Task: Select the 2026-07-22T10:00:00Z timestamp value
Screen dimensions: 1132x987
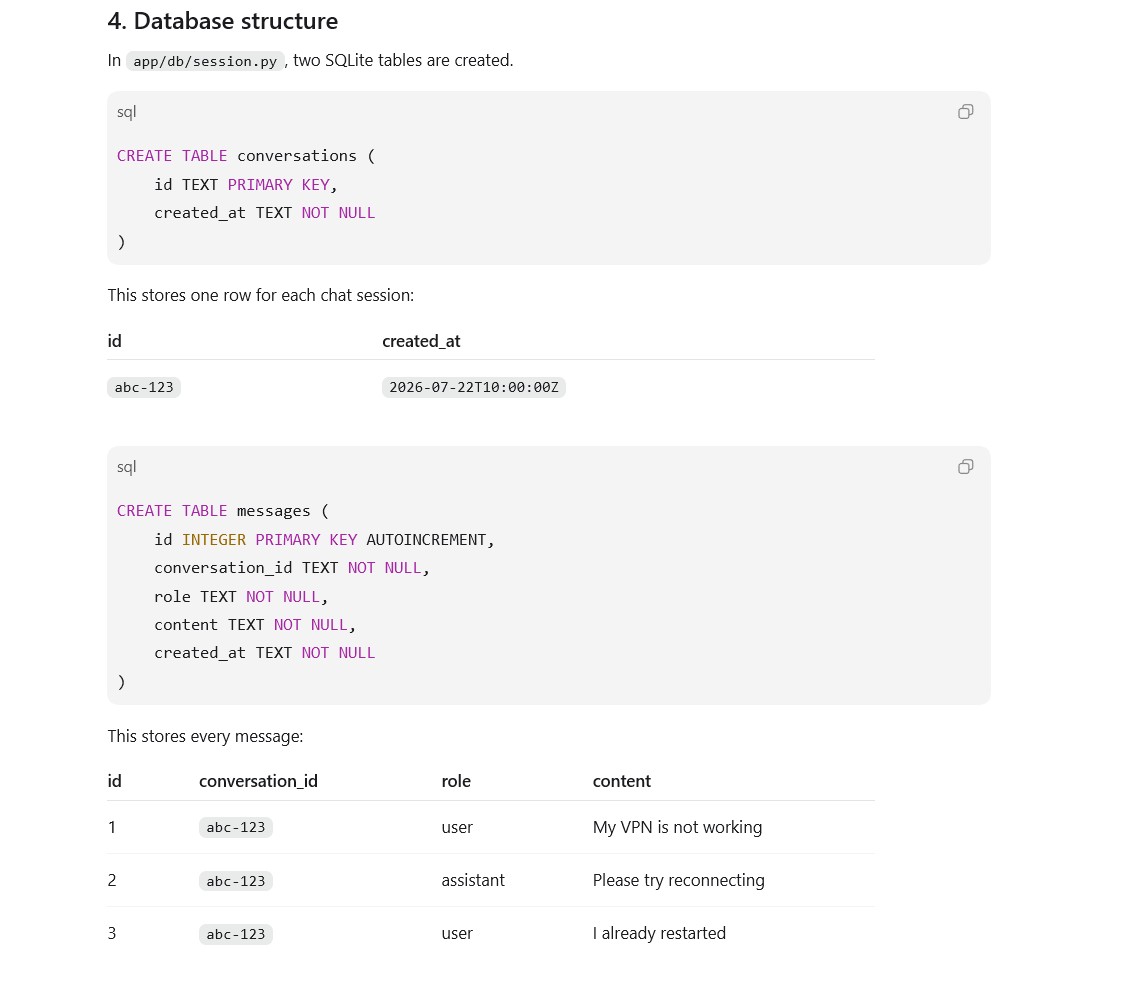Action: click(474, 388)
